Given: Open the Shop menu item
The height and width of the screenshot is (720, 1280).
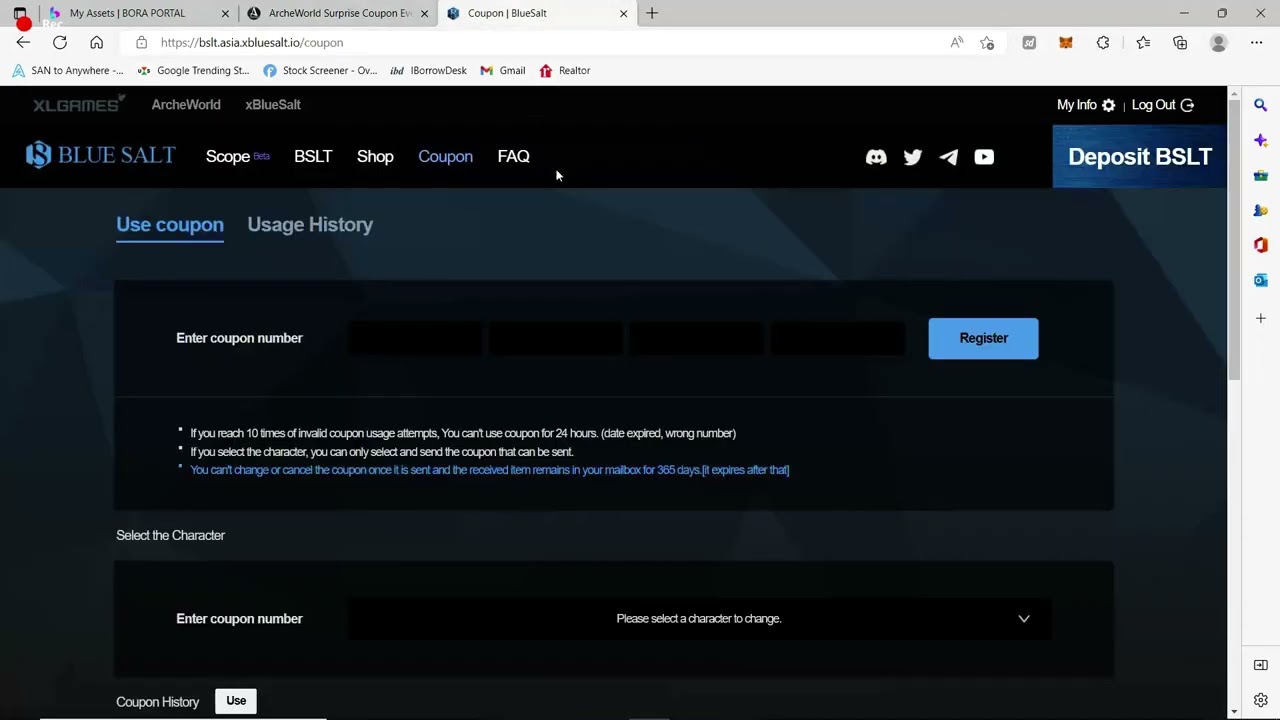Looking at the screenshot, I should pyautogui.click(x=375, y=156).
